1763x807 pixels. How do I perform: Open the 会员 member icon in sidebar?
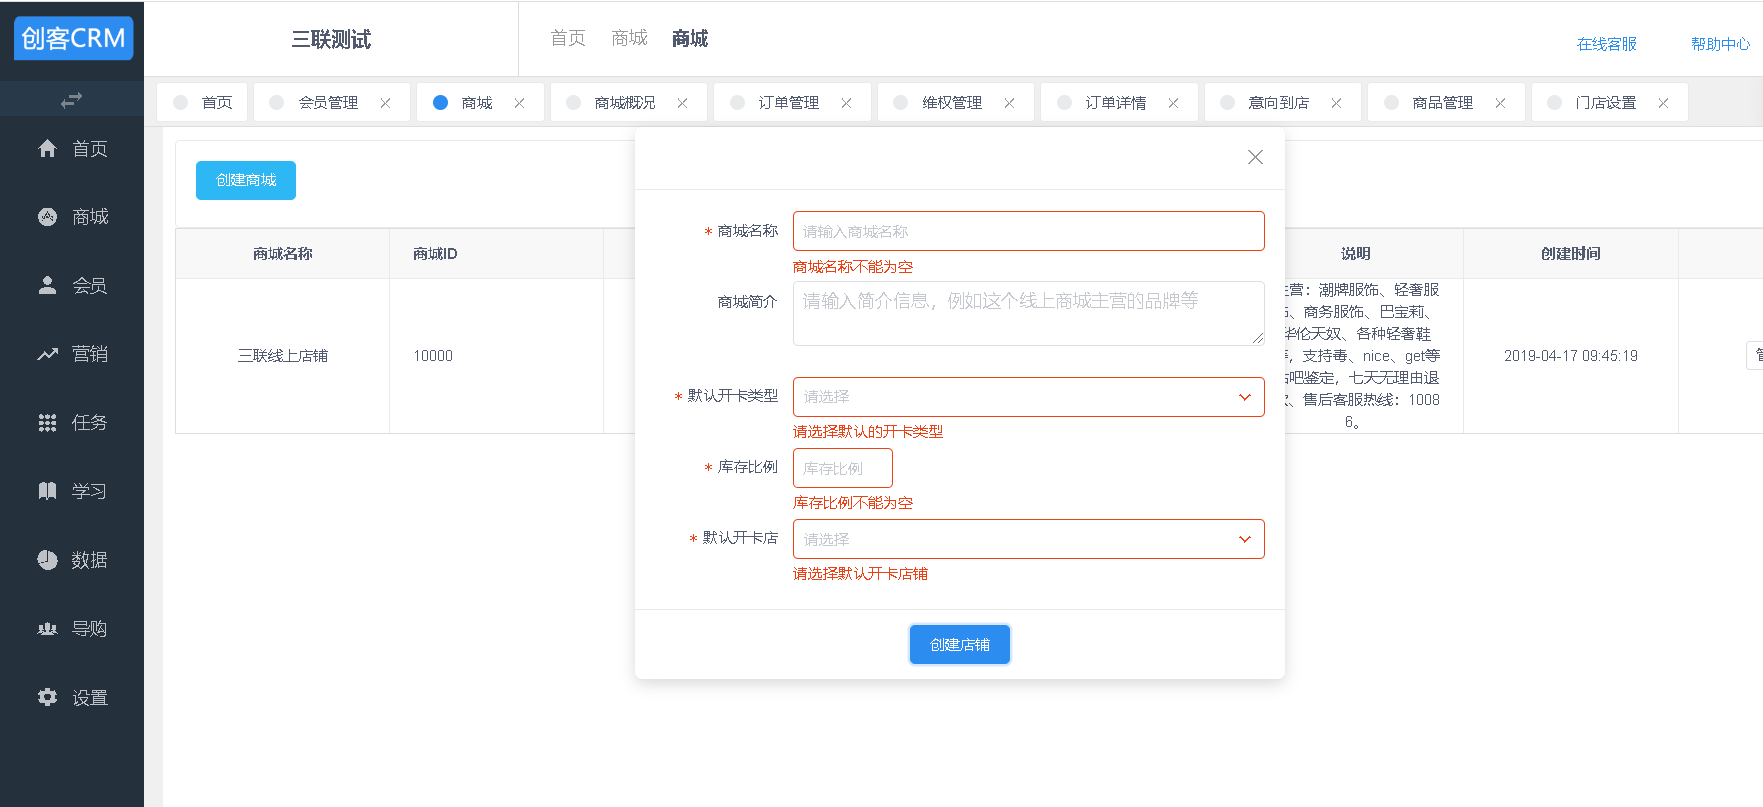pos(47,285)
